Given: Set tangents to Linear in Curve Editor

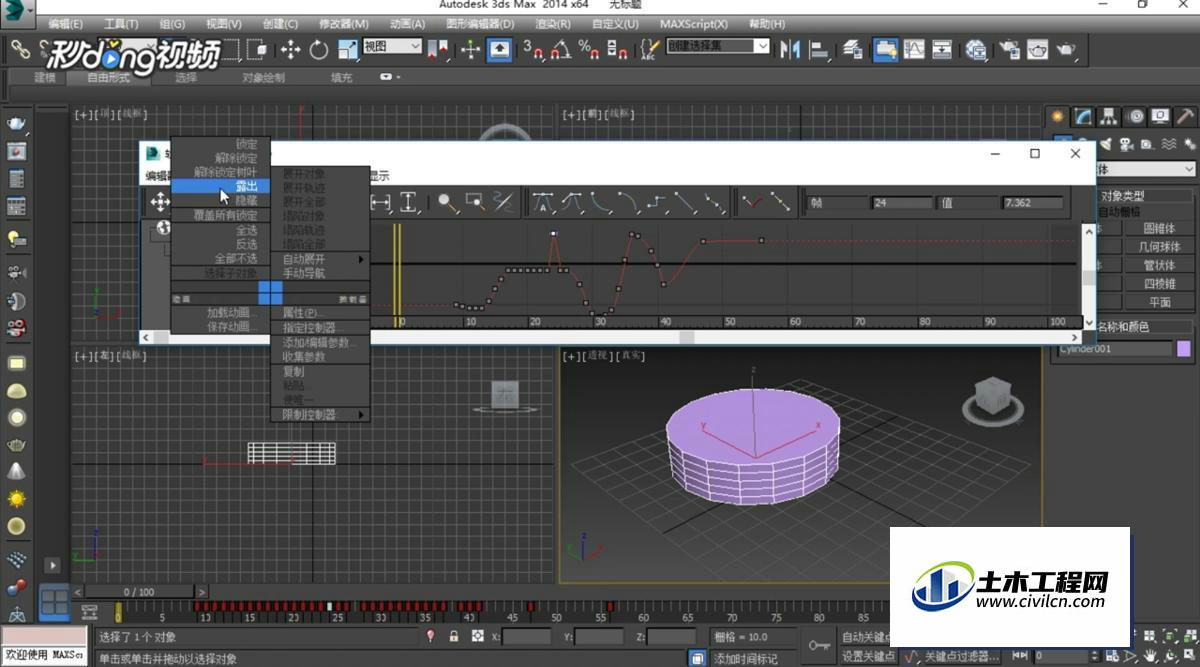Looking at the screenshot, I should 685,203.
